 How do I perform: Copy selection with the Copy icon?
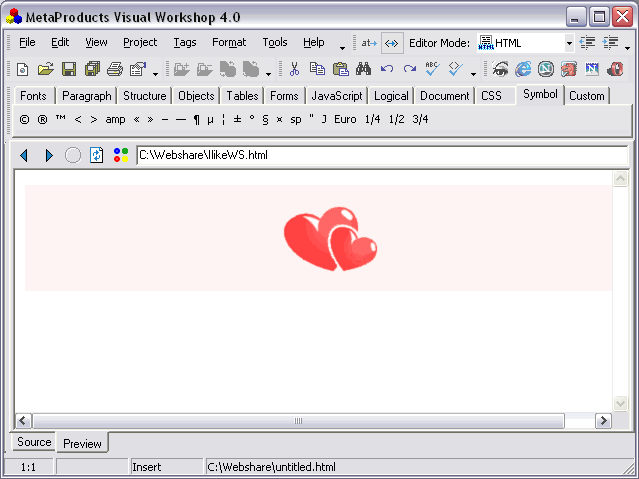click(317, 69)
